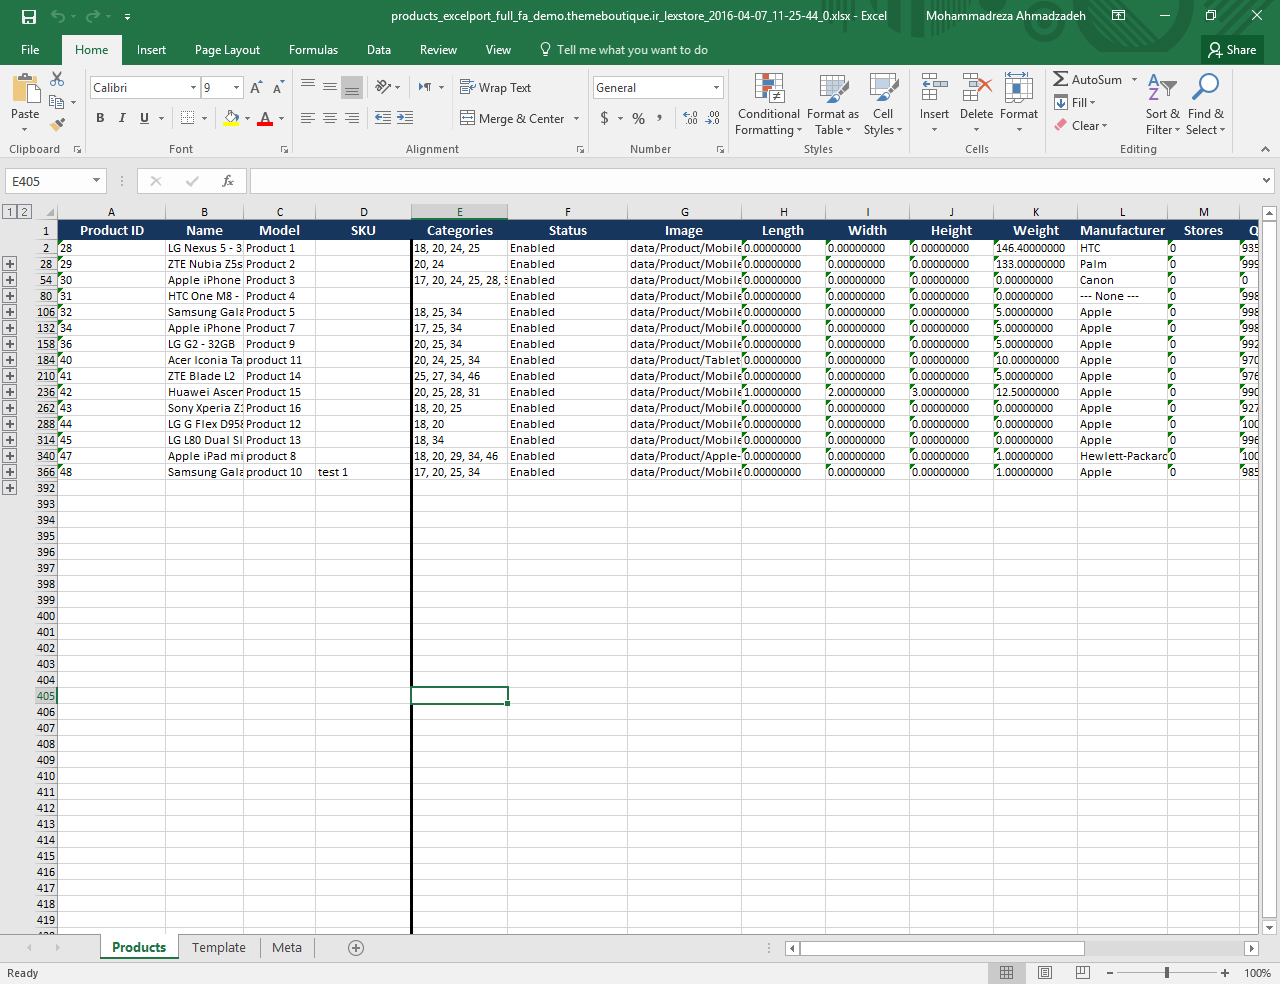1280x984 pixels.
Task: Switch to the Data tab
Action: point(379,50)
